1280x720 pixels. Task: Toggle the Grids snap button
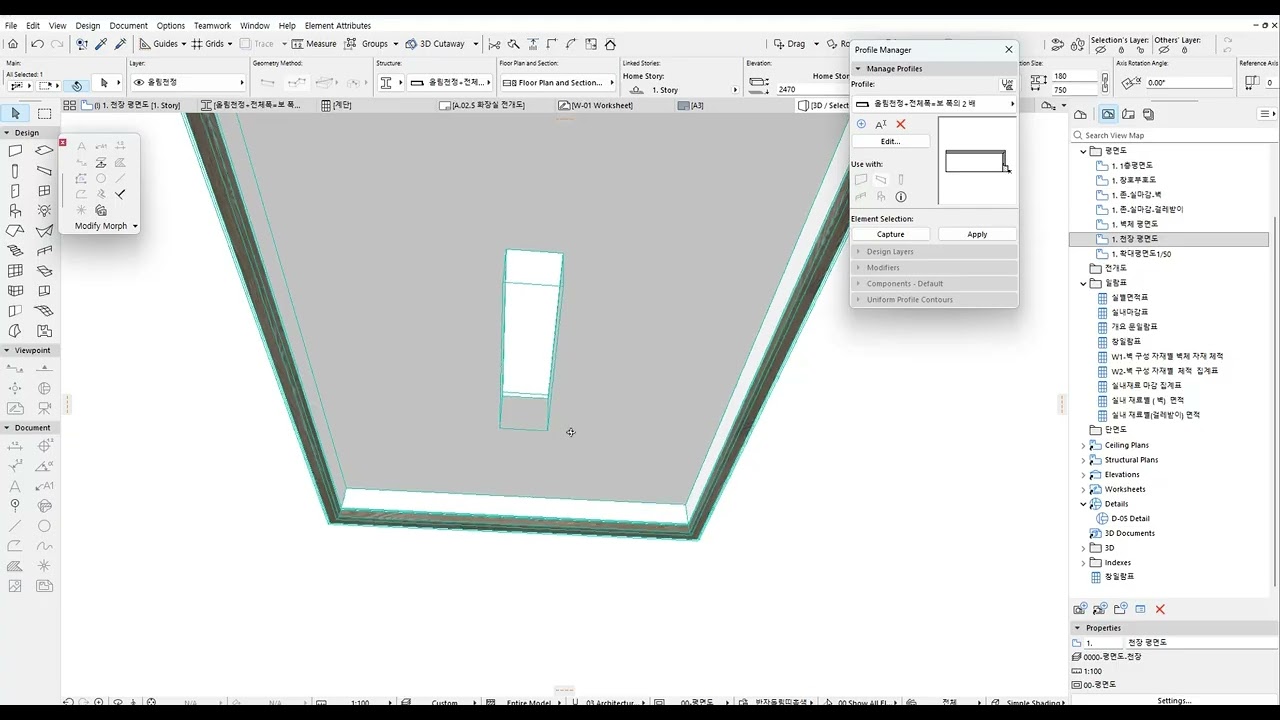coord(208,44)
